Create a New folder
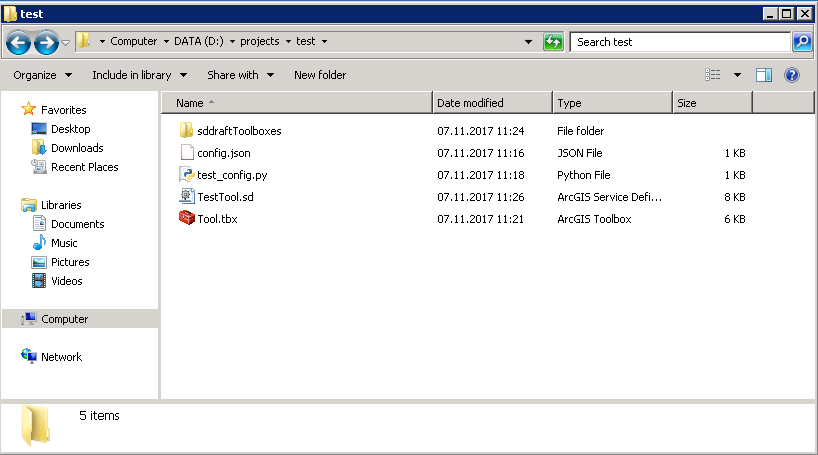The image size is (818, 455). [320, 75]
